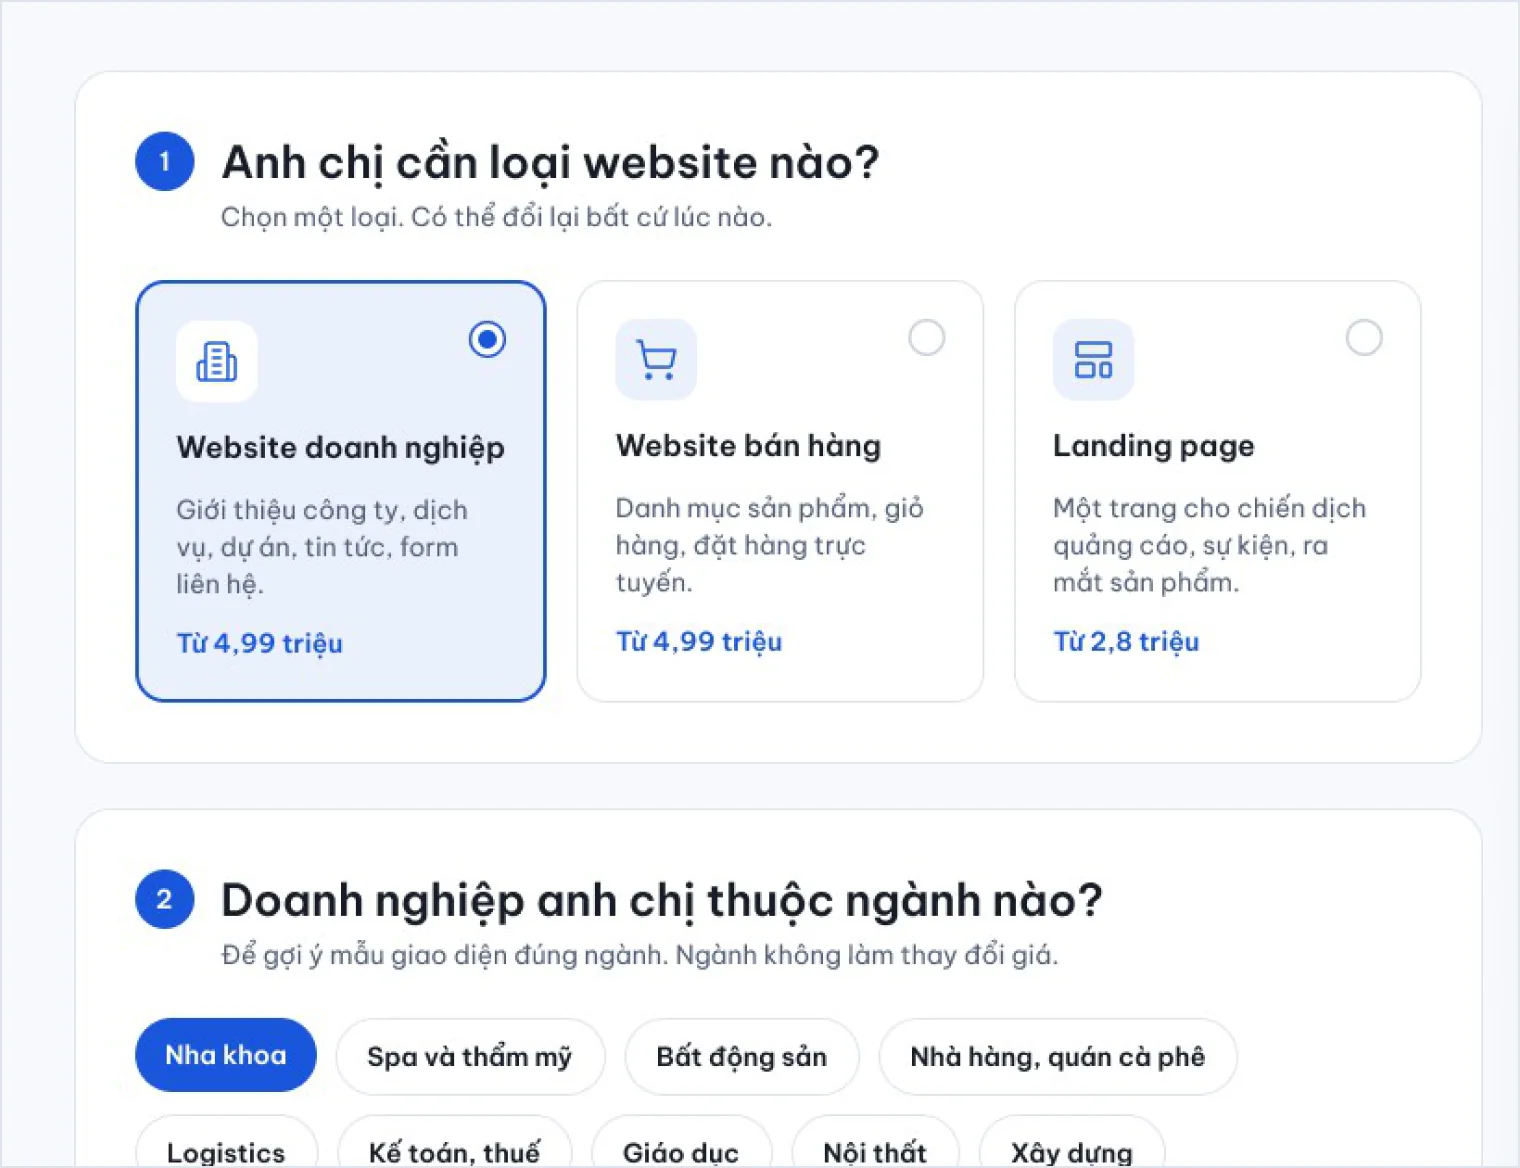
Task: Choose the Giáo dục industry chip
Action: [681, 1142]
